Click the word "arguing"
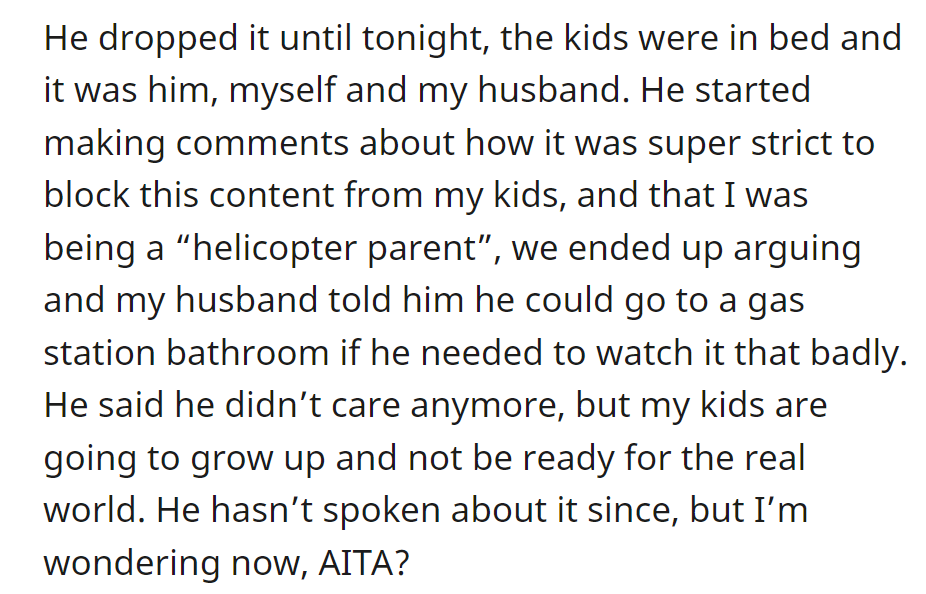The image size is (926, 594). coord(797,250)
